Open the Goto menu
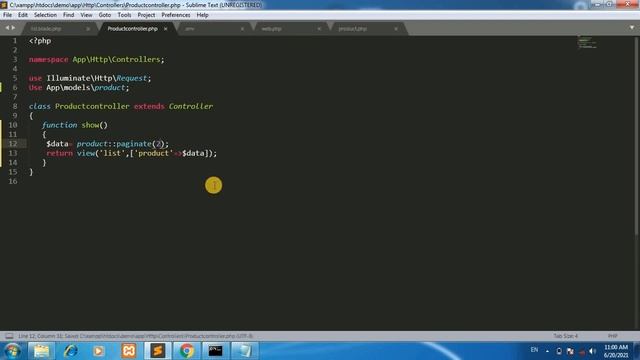 pos(105,15)
